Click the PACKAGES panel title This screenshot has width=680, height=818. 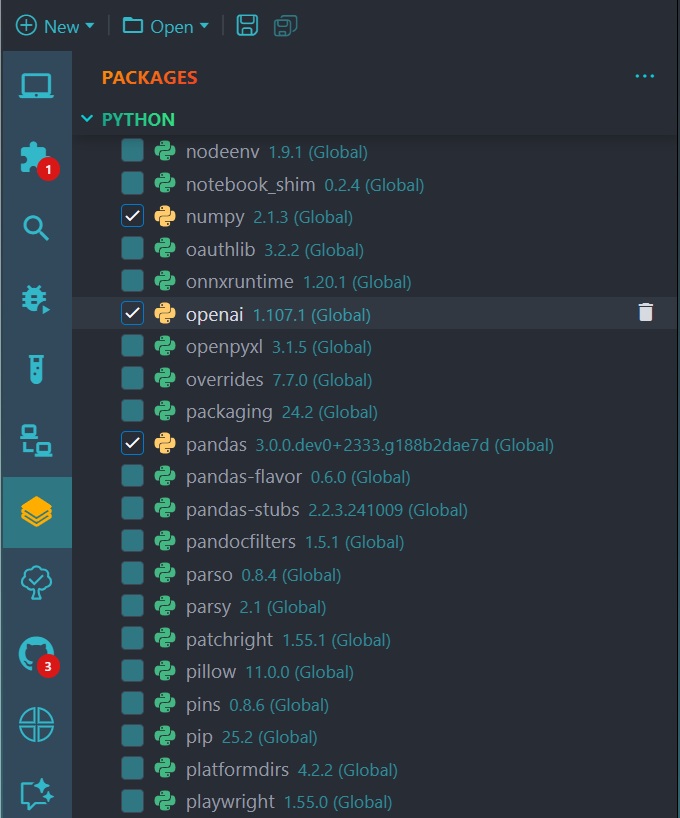point(149,77)
